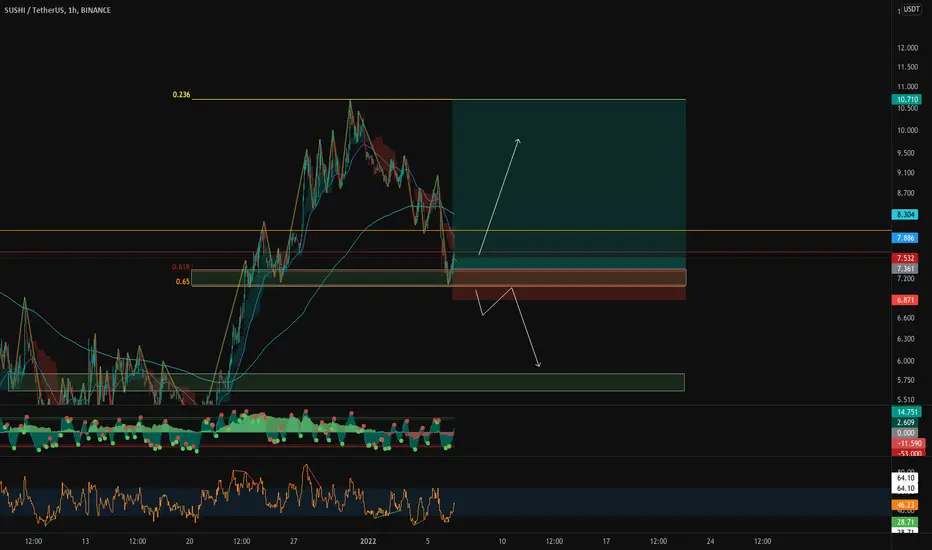932x550 pixels.
Task: Select the green 14.751 indicator label
Action: 907,412
